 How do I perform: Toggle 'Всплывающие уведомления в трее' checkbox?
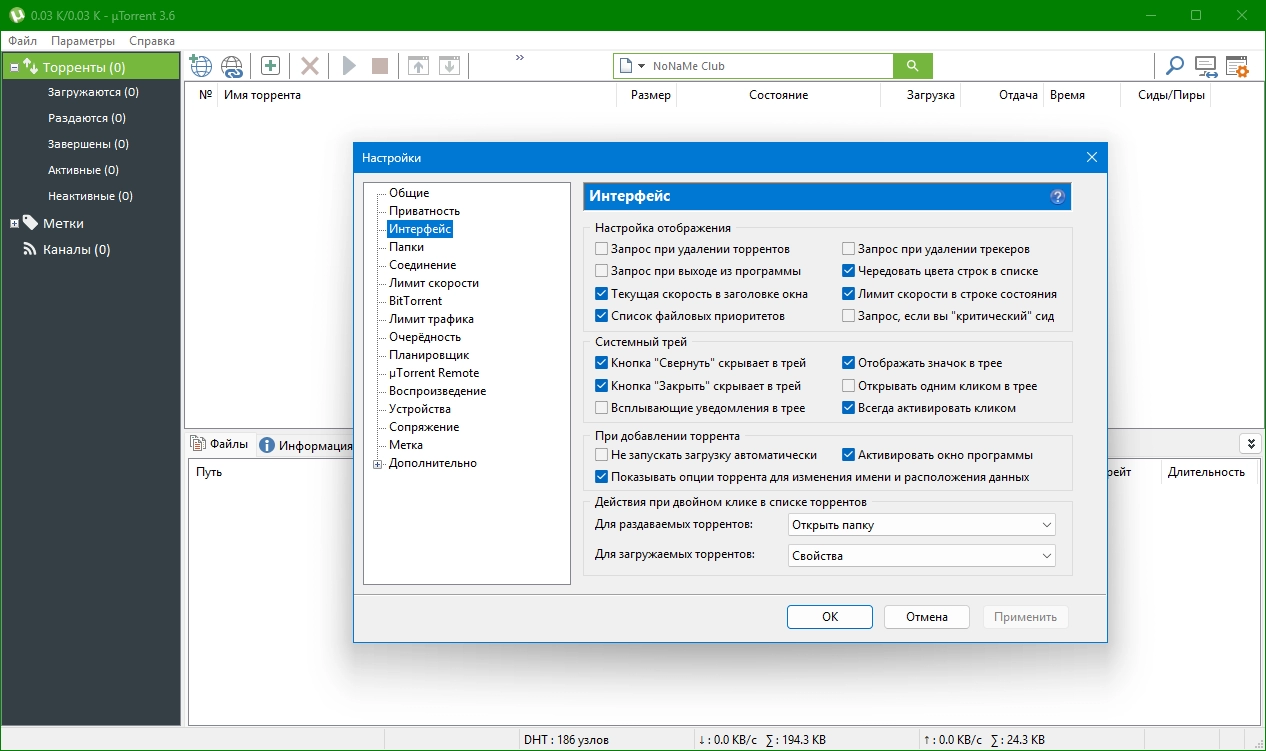coord(601,408)
